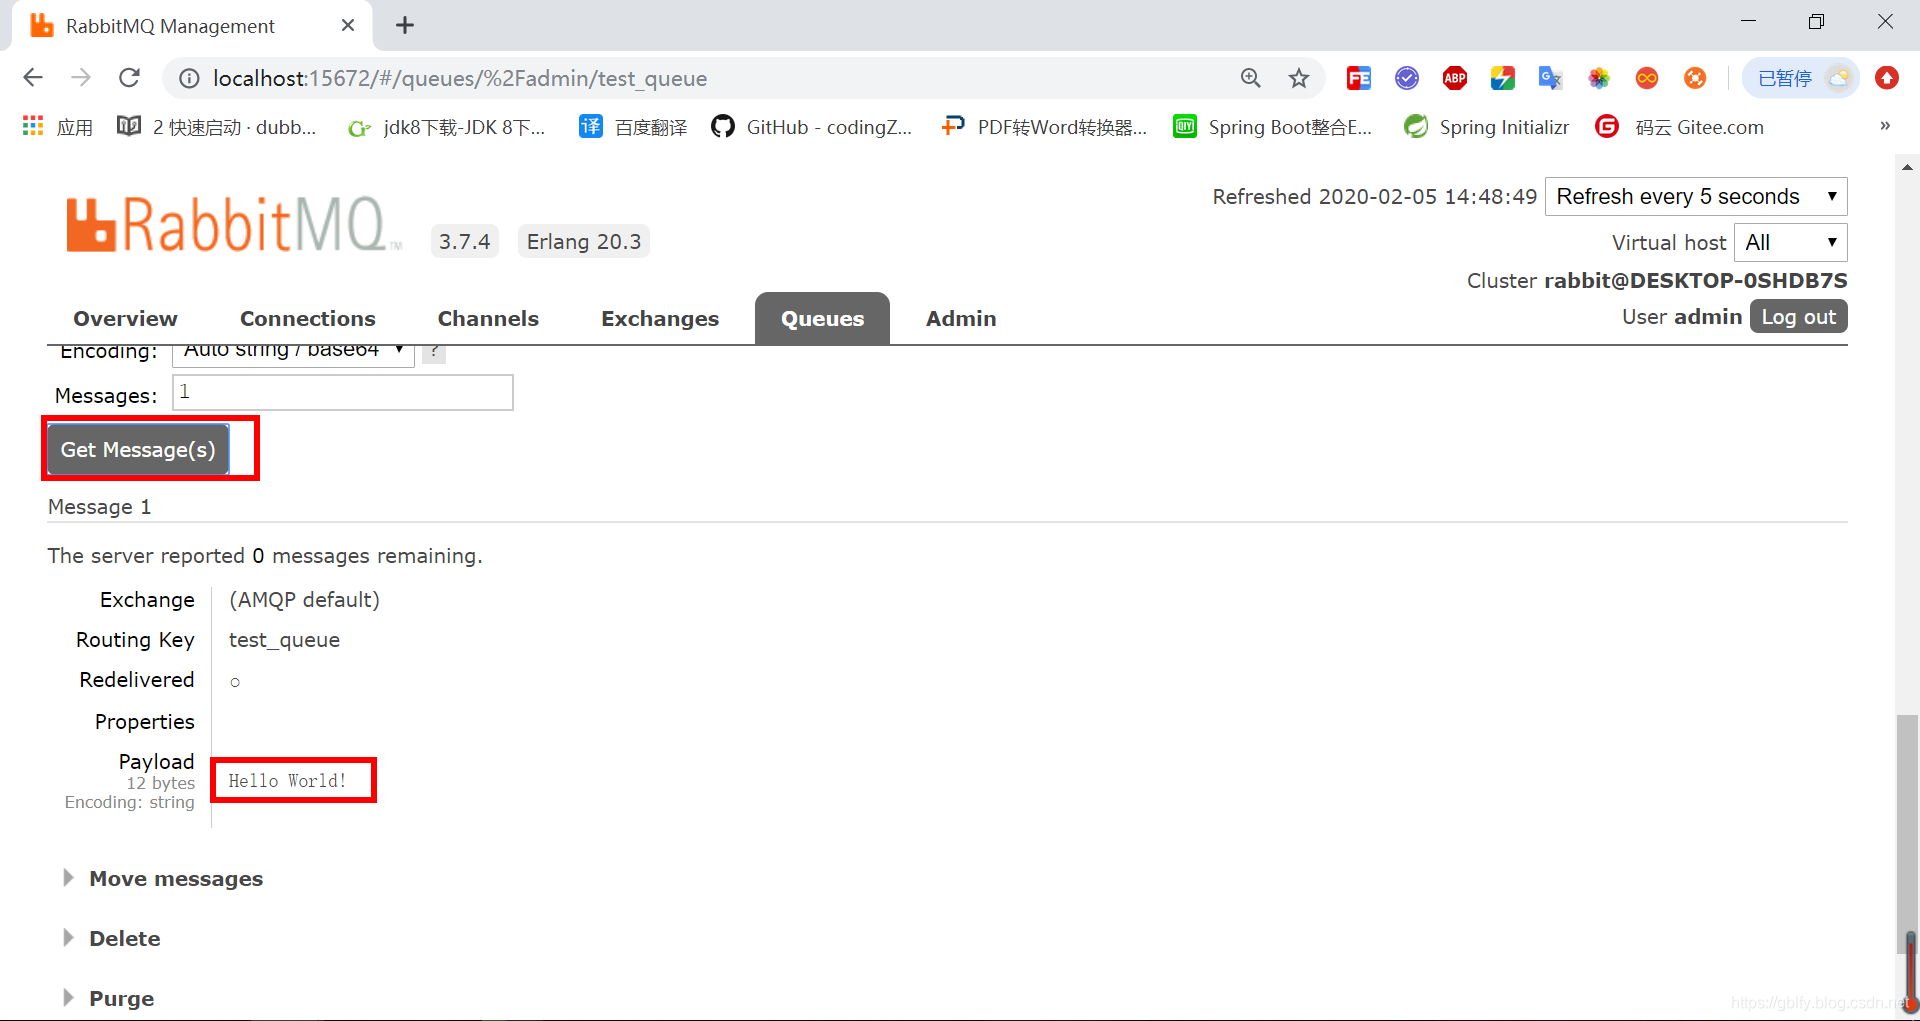View site information icon in address bar
This screenshot has height=1021, width=1920.
pos(189,78)
